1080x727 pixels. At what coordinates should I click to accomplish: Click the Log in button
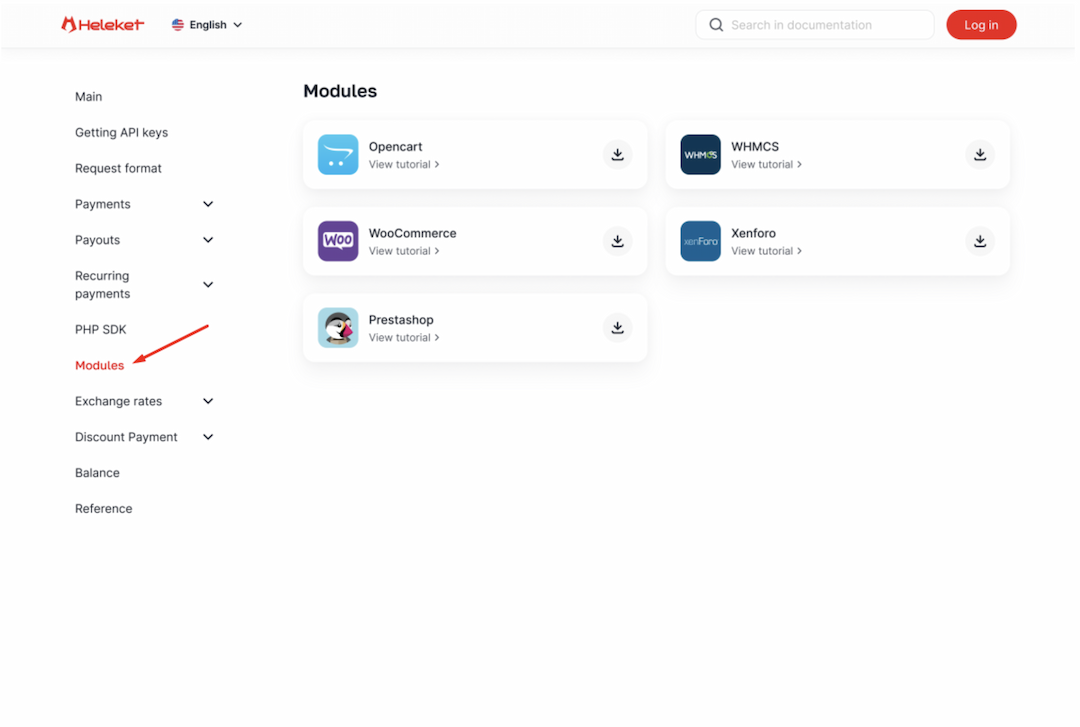(x=982, y=25)
